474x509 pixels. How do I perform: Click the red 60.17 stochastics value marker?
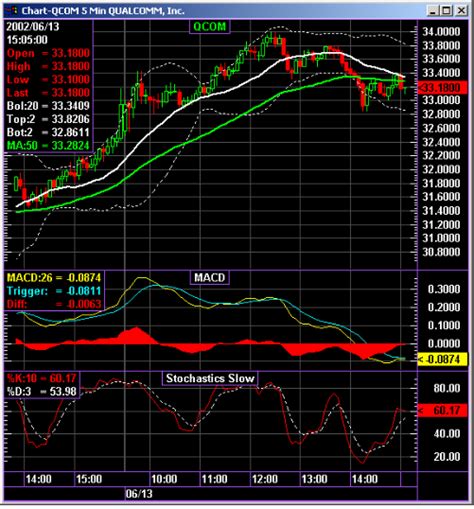point(442,410)
